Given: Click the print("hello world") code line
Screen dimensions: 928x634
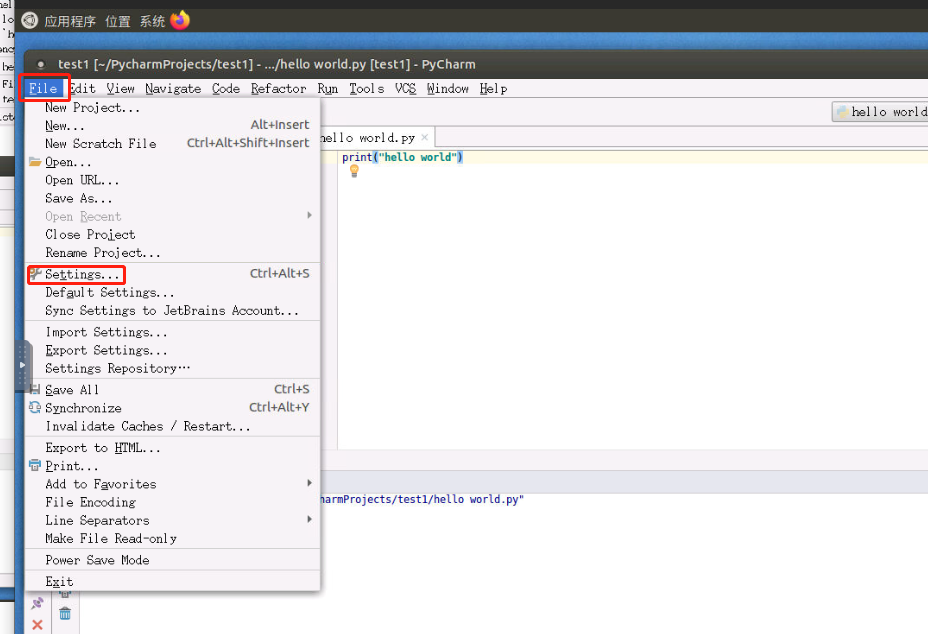Looking at the screenshot, I should coord(402,157).
